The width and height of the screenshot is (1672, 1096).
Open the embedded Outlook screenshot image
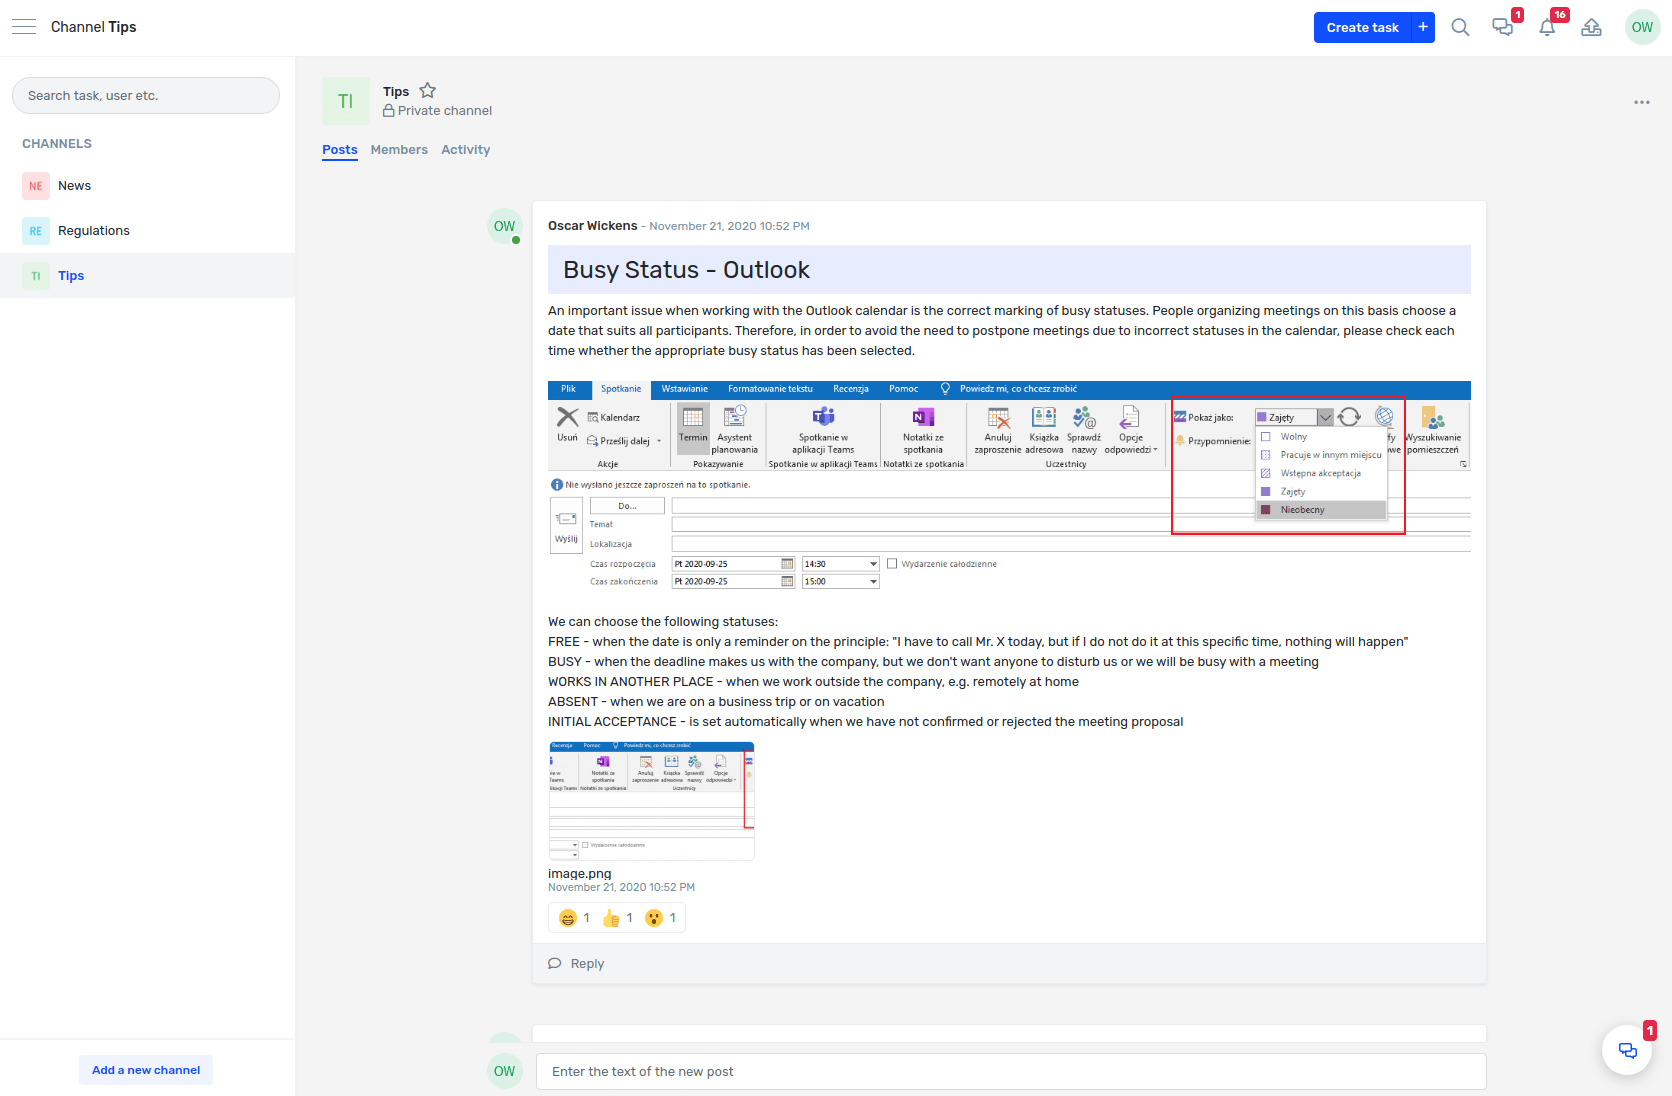(1009, 485)
